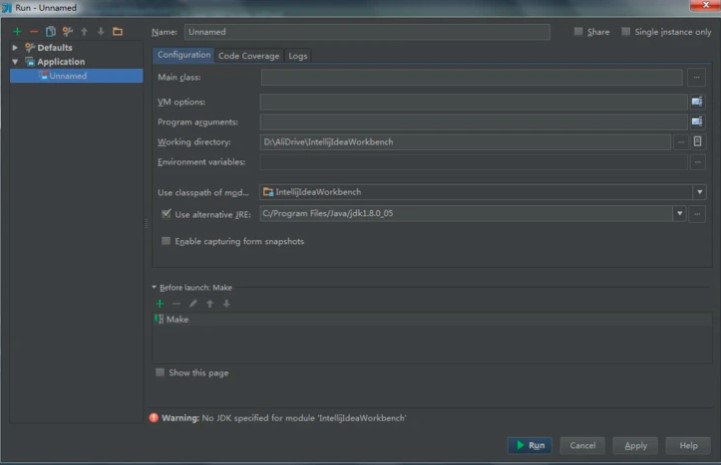Expand the Program arguments field editor icon
The width and height of the screenshot is (721, 465).
pyautogui.click(x=696, y=121)
